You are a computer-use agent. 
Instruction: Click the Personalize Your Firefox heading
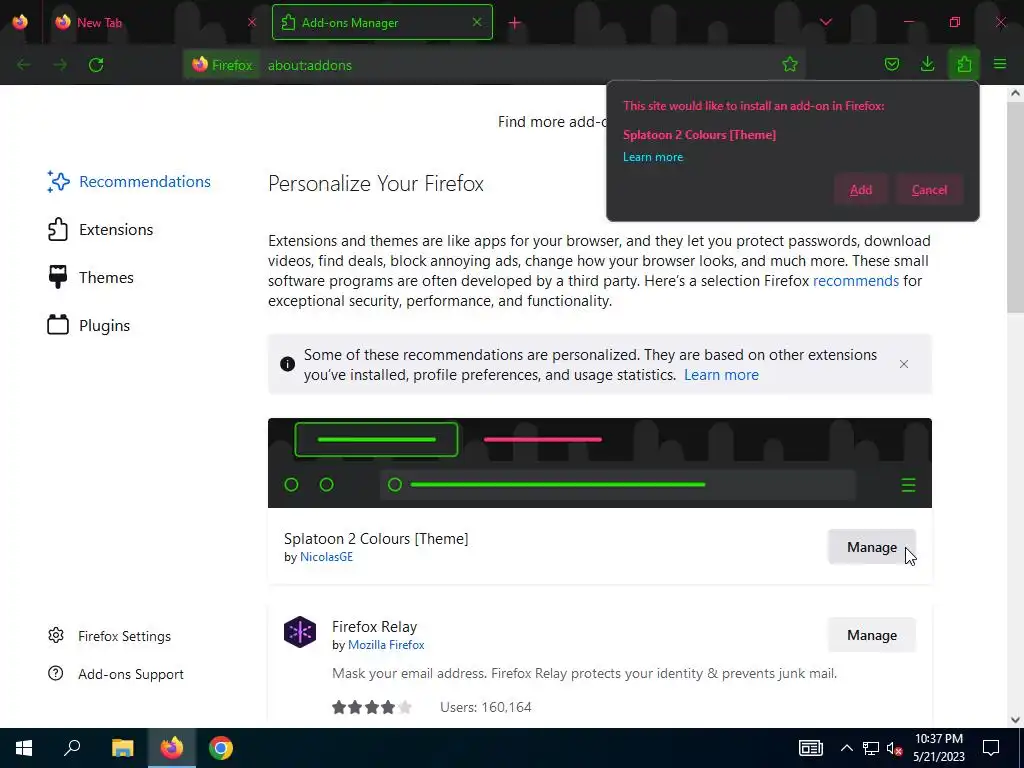coord(376,184)
